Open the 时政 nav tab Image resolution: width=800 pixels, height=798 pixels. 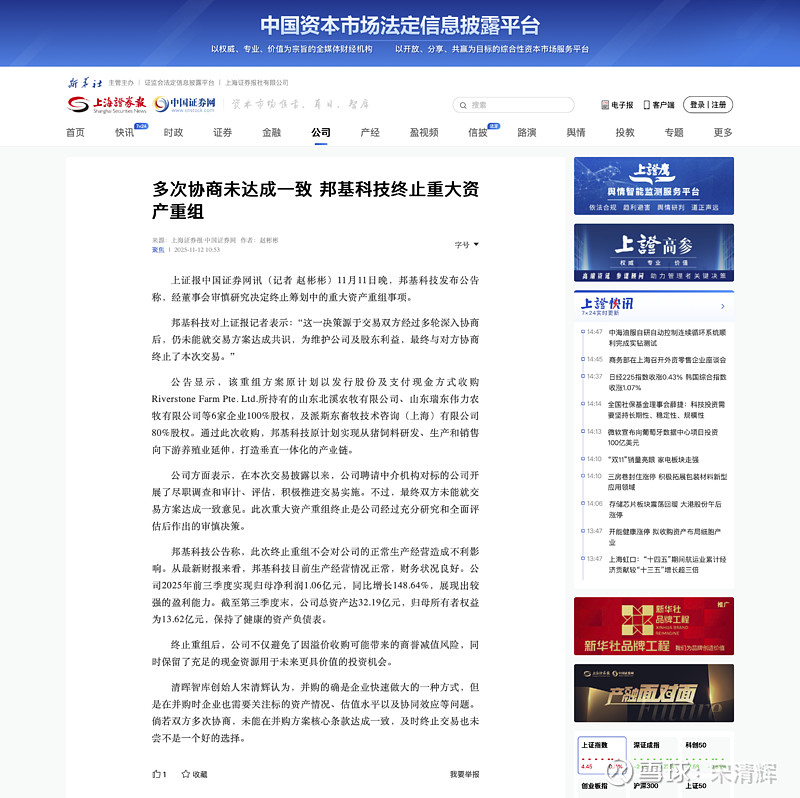[x=173, y=132]
